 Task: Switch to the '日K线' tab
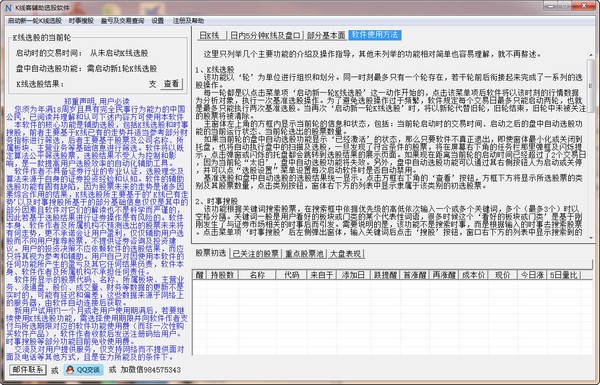point(212,36)
